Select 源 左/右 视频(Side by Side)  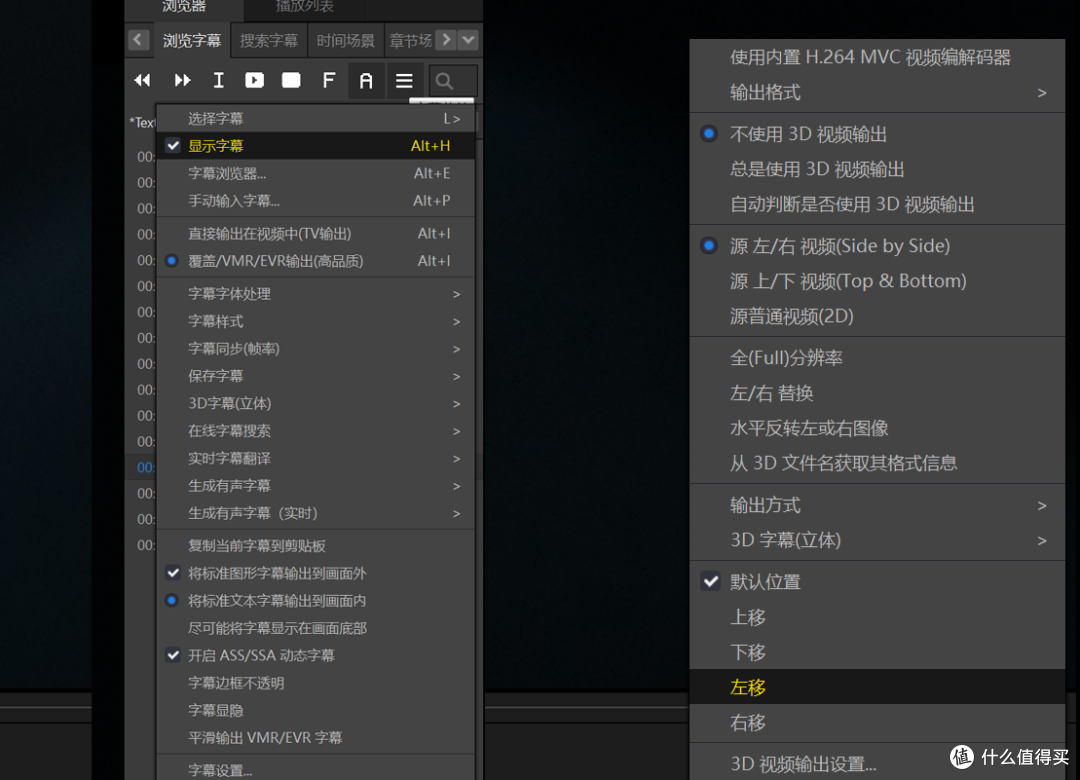(878, 246)
